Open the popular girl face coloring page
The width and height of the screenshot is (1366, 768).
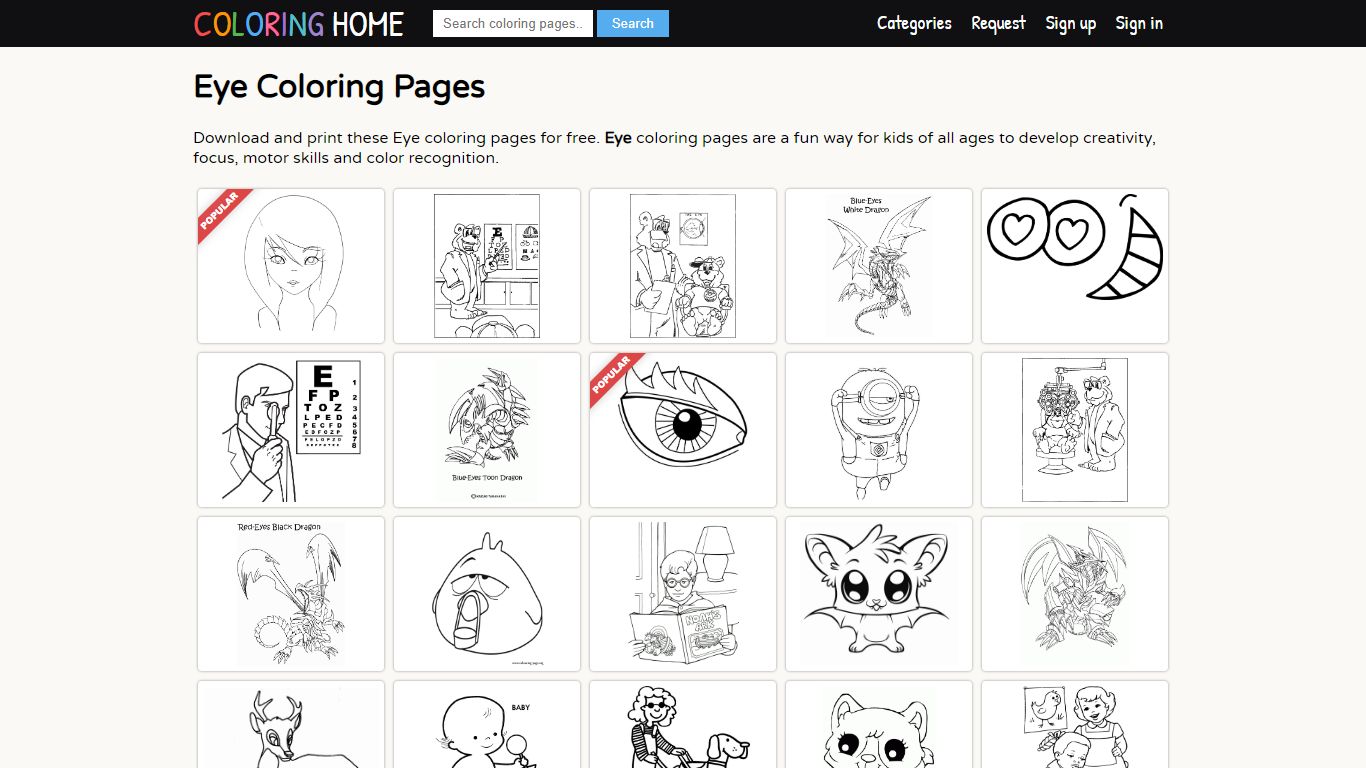[x=291, y=266]
